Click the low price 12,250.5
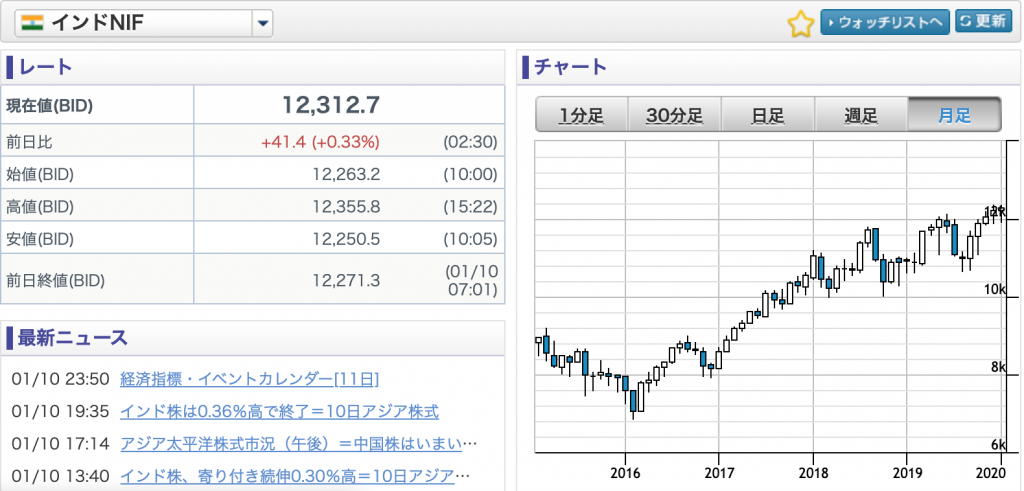 [346, 239]
